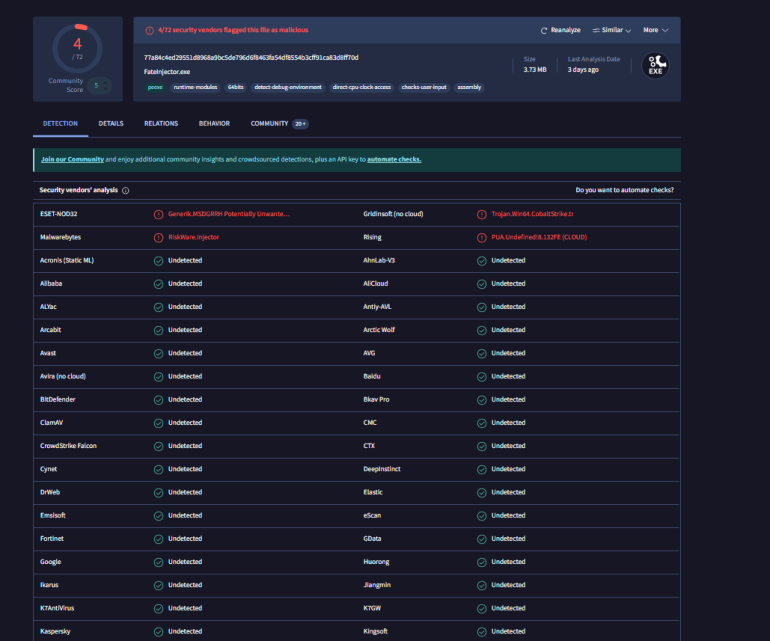770x641 pixels.
Task: Click the AVG undetected check icon
Action: [482, 354]
